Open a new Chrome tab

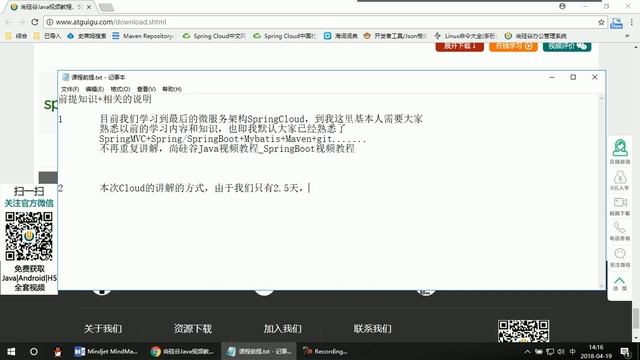[106, 7]
